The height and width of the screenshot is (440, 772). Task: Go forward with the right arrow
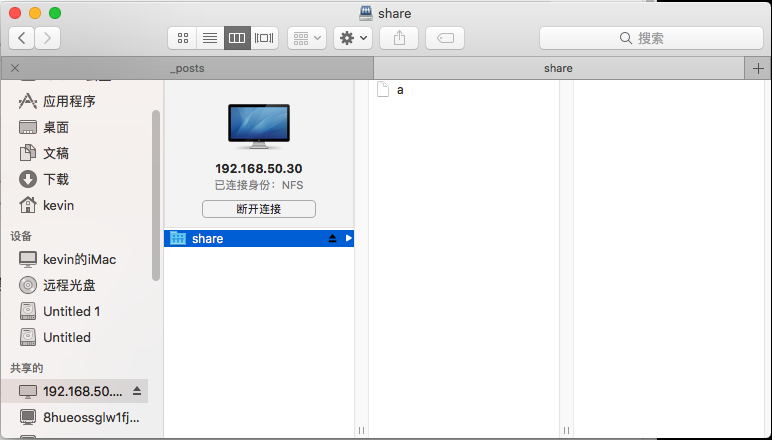47,38
